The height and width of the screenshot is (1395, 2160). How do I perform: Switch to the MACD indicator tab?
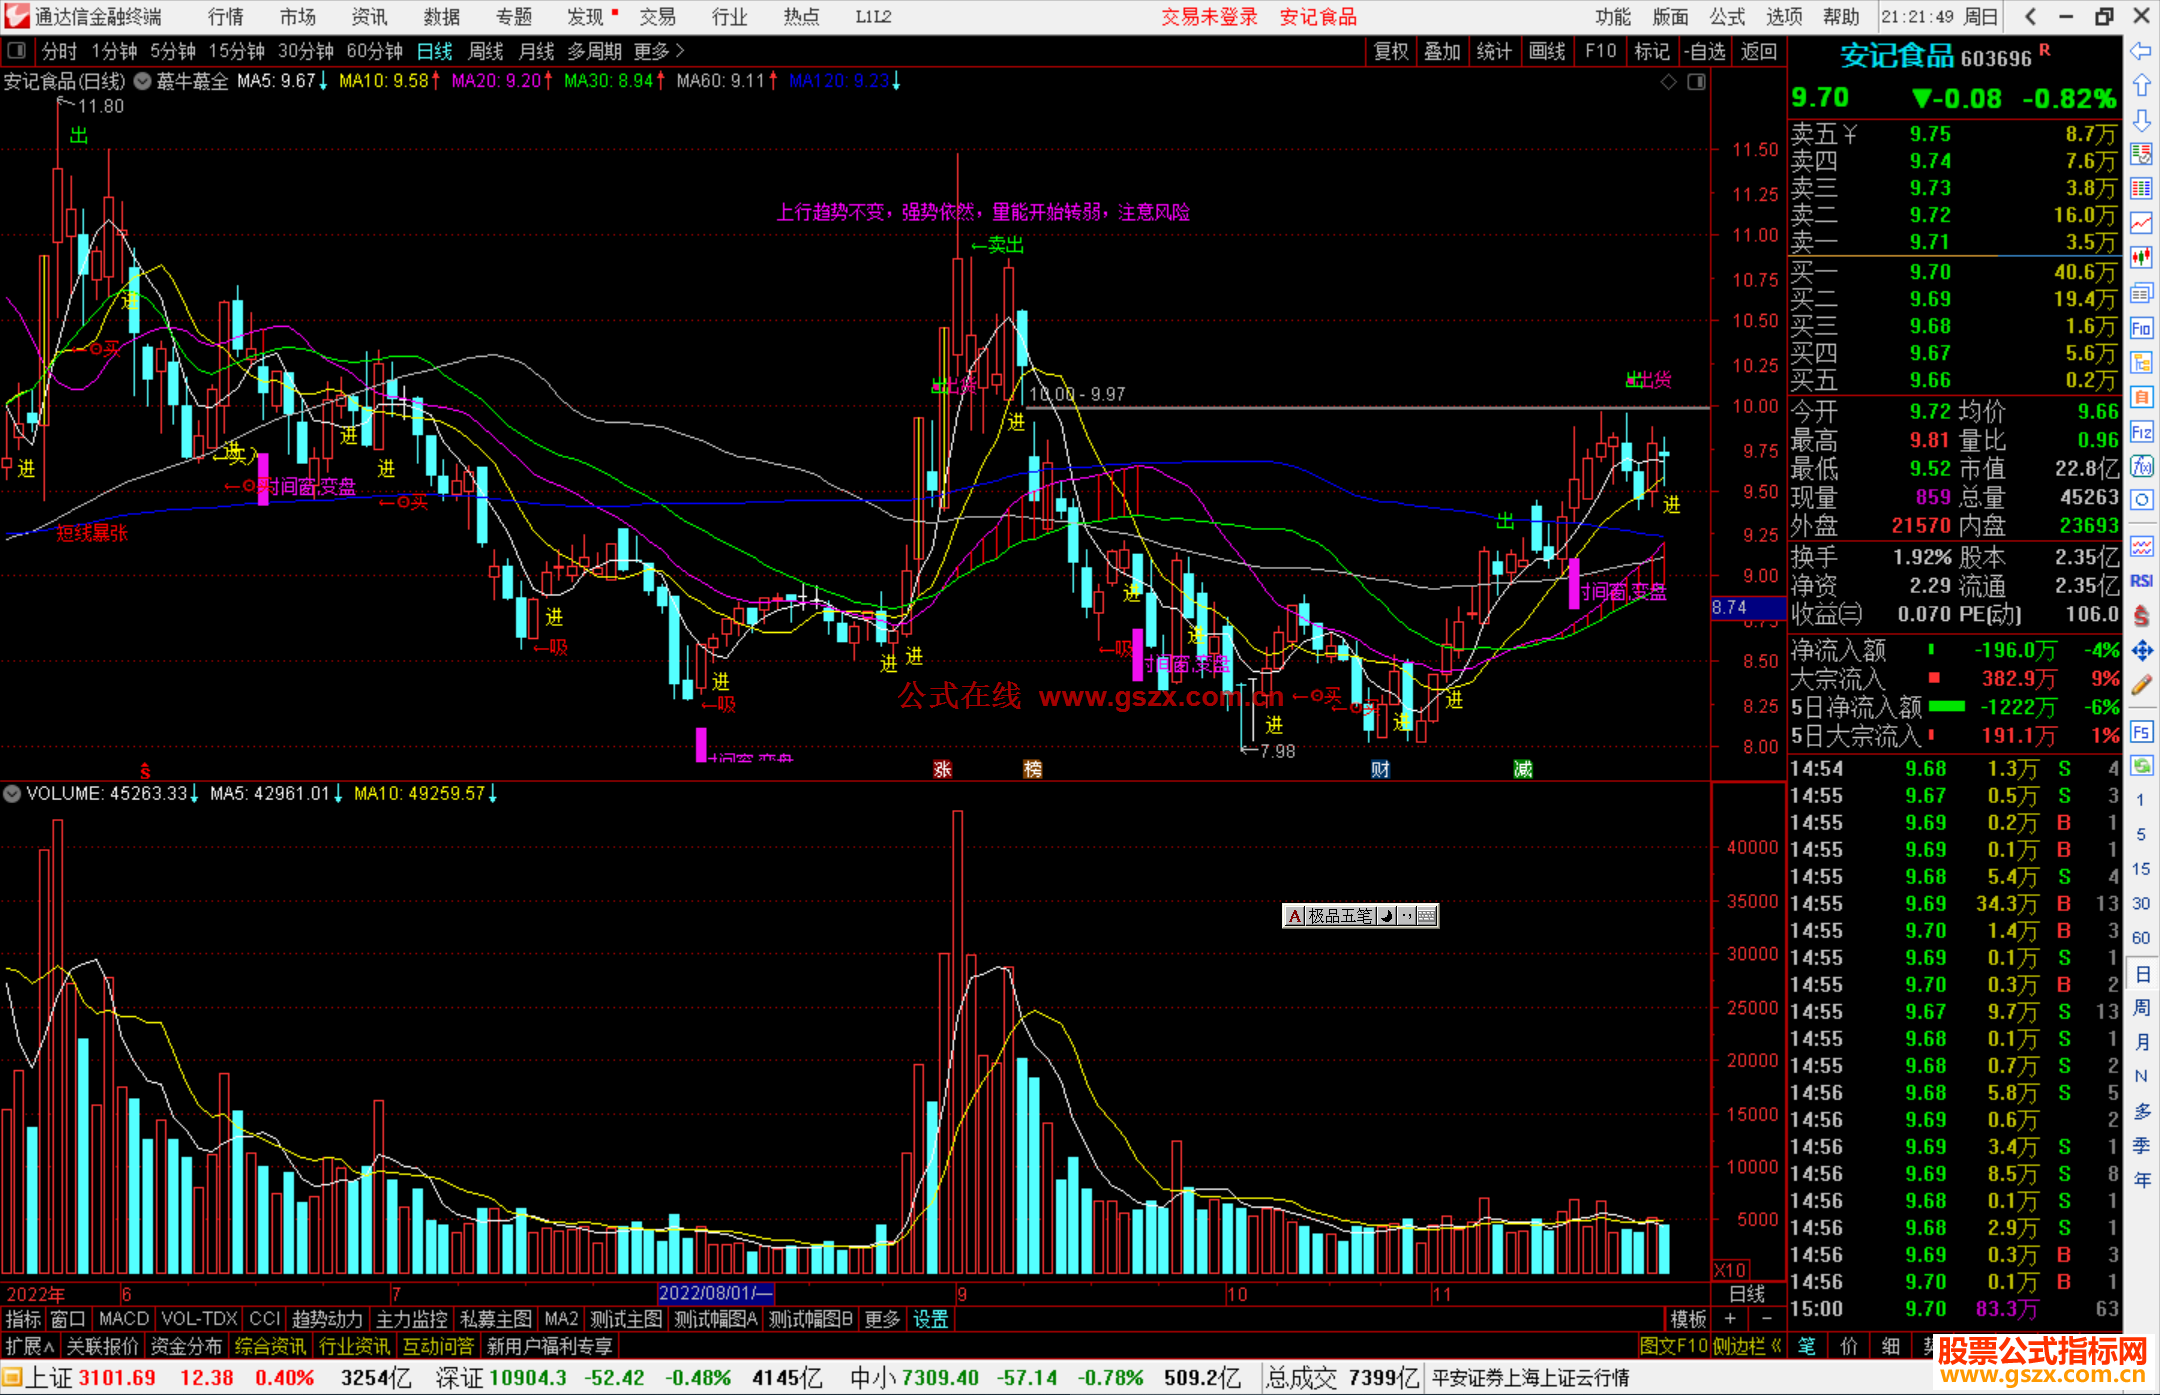coord(124,1319)
